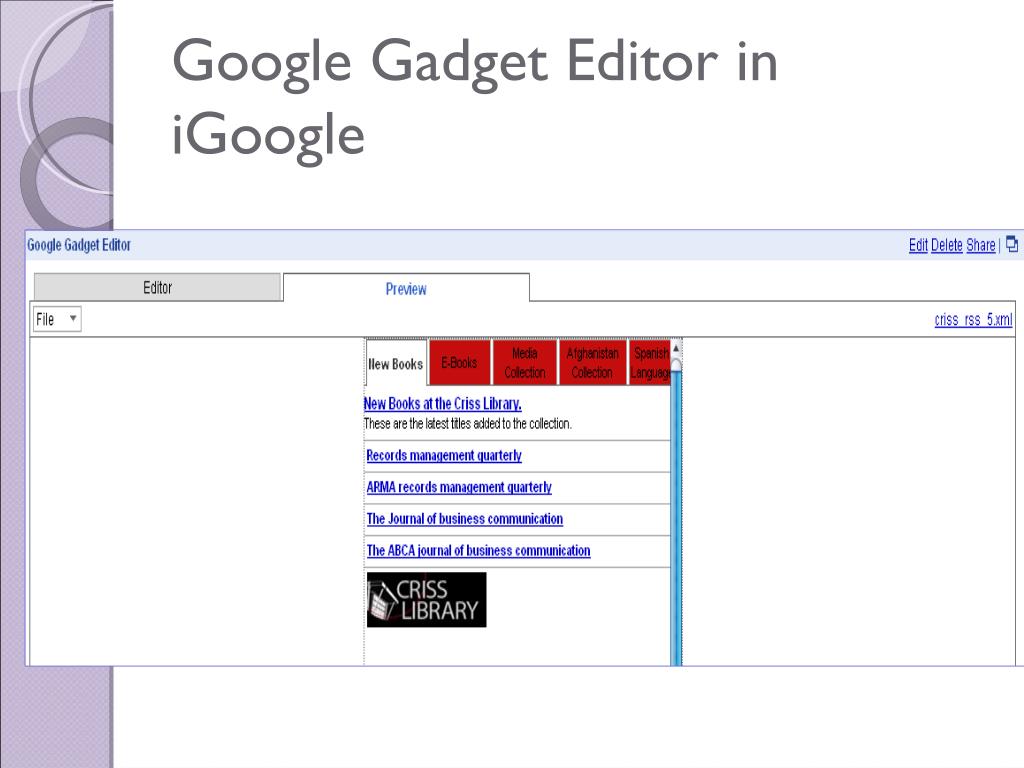Open the Media Collection tab
Image resolution: width=1024 pixels, height=768 pixels.
click(x=524, y=362)
